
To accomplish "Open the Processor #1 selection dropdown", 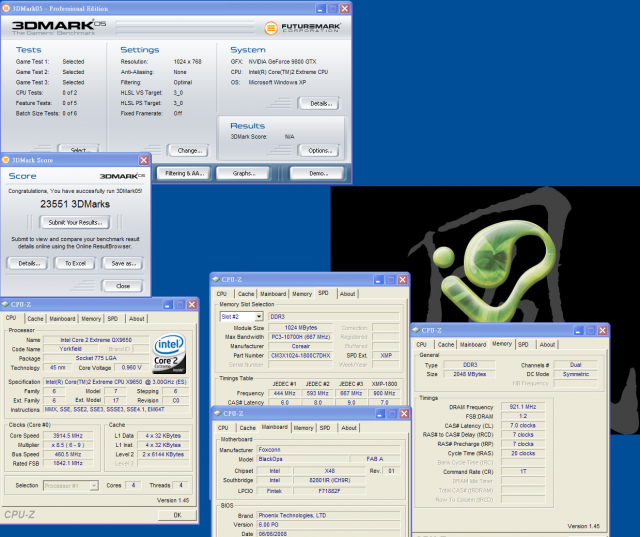I will [94, 486].
